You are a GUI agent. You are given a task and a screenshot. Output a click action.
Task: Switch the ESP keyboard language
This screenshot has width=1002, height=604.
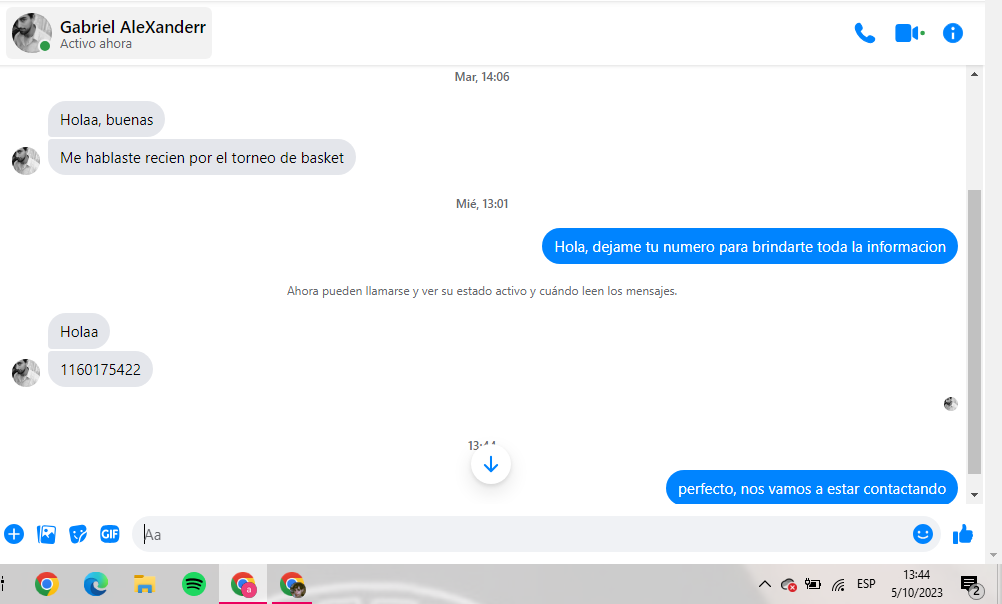point(867,584)
